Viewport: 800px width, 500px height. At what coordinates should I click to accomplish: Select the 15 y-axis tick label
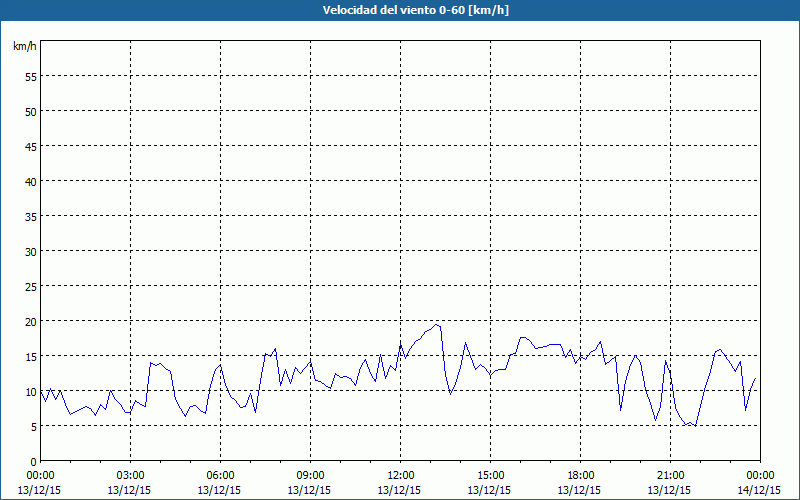[x=31, y=357]
